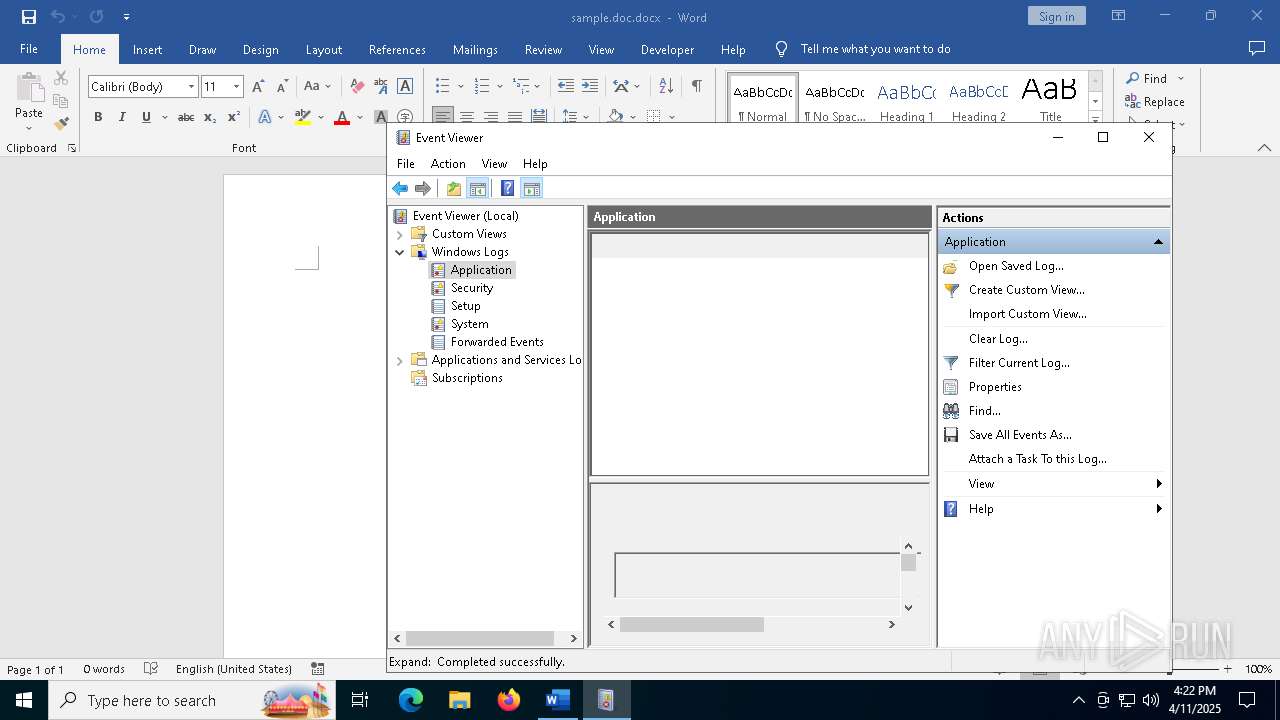
Task: Apply Superscript formatting in Word
Action: click(x=233, y=117)
